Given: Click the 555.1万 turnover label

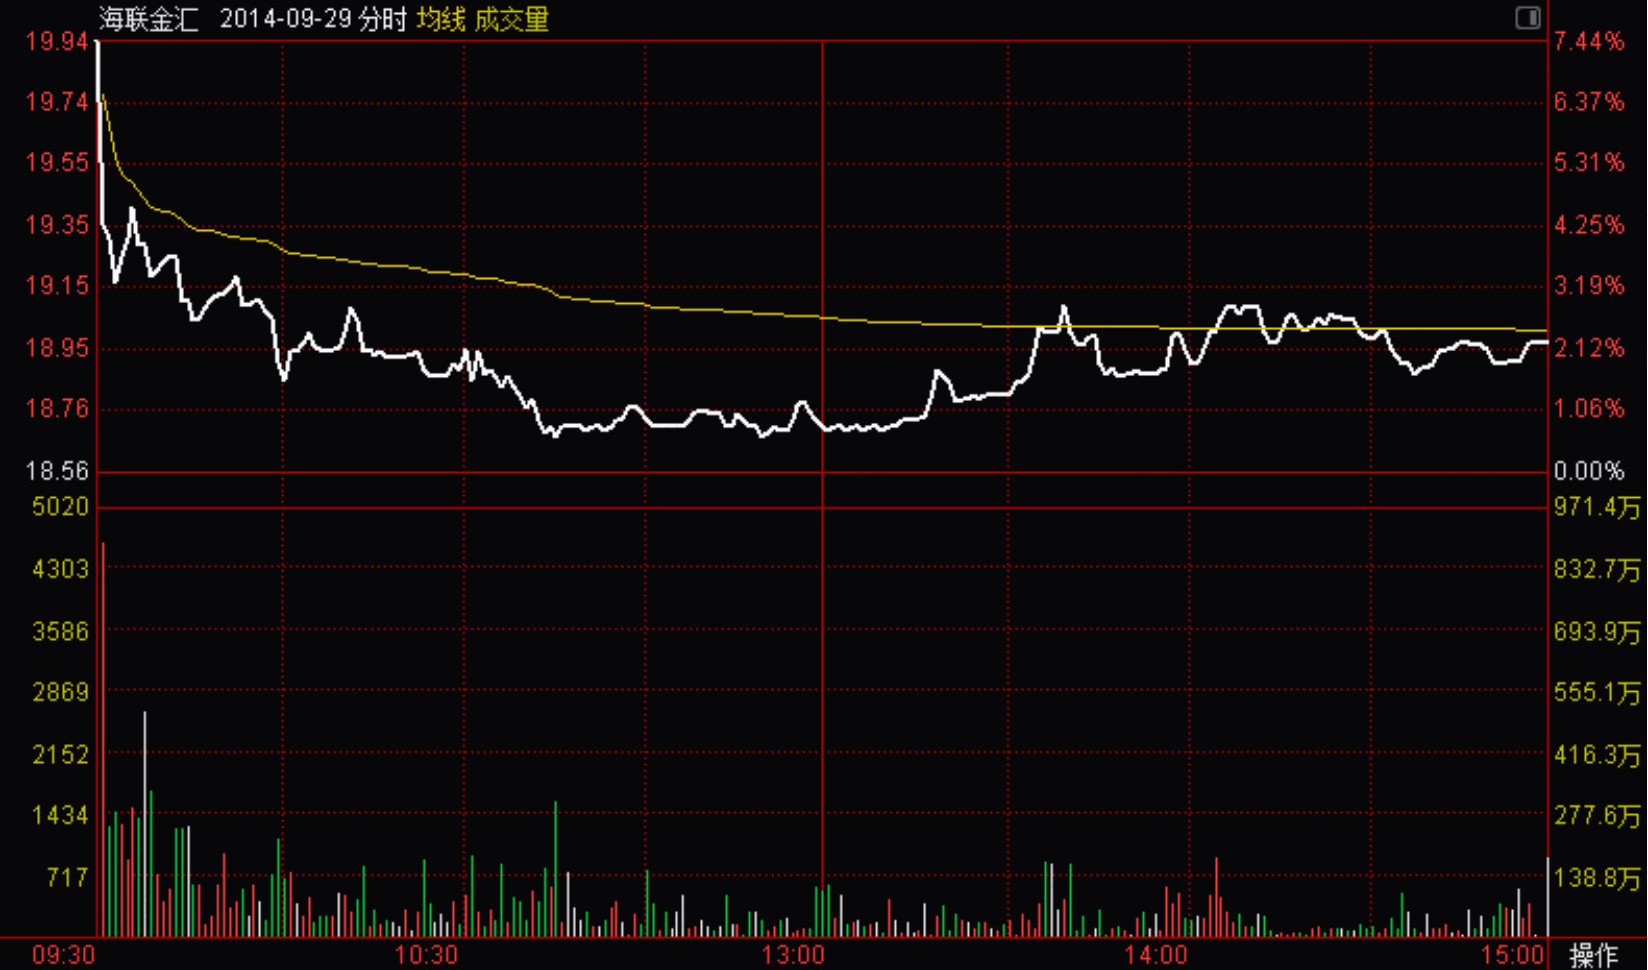Looking at the screenshot, I should (x=1597, y=692).
